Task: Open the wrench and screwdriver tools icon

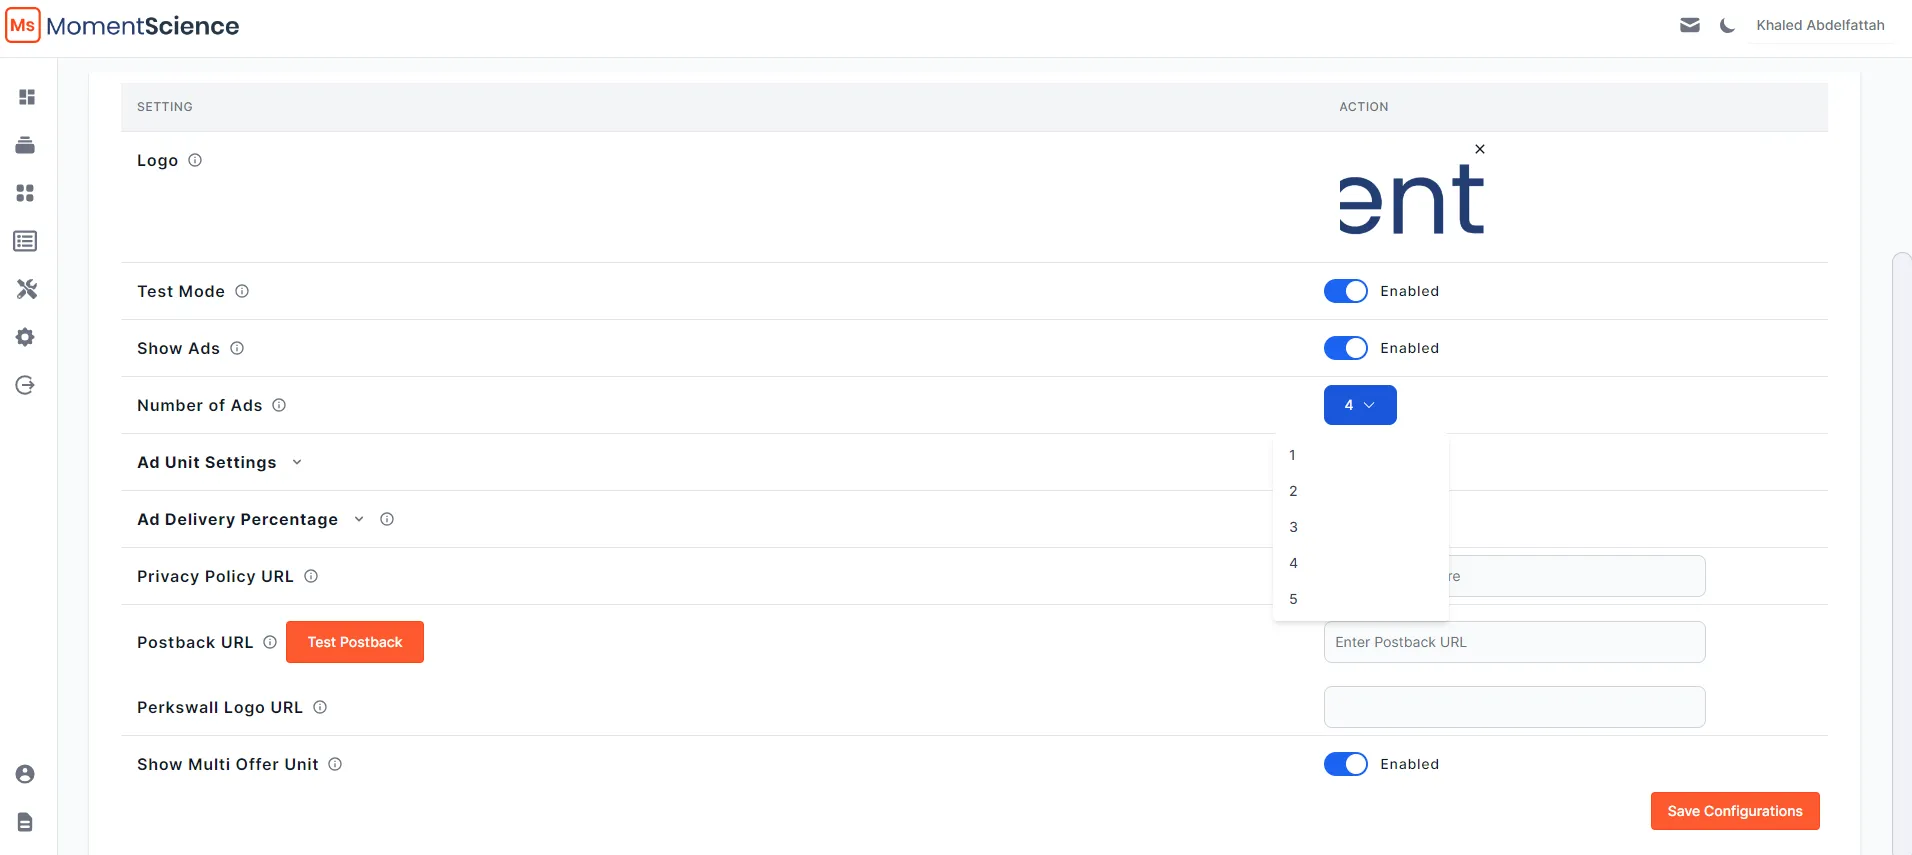Action: [x=27, y=289]
